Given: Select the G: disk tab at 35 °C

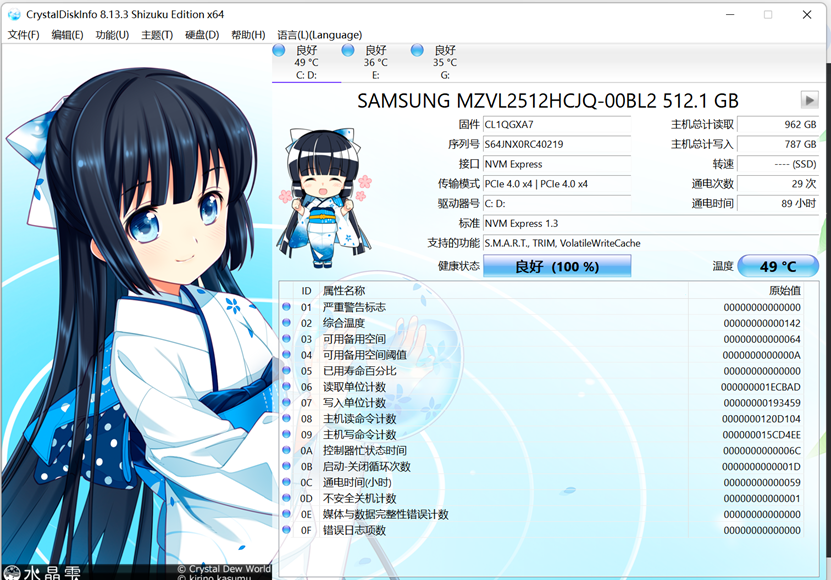Looking at the screenshot, I should tap(445, 63).
